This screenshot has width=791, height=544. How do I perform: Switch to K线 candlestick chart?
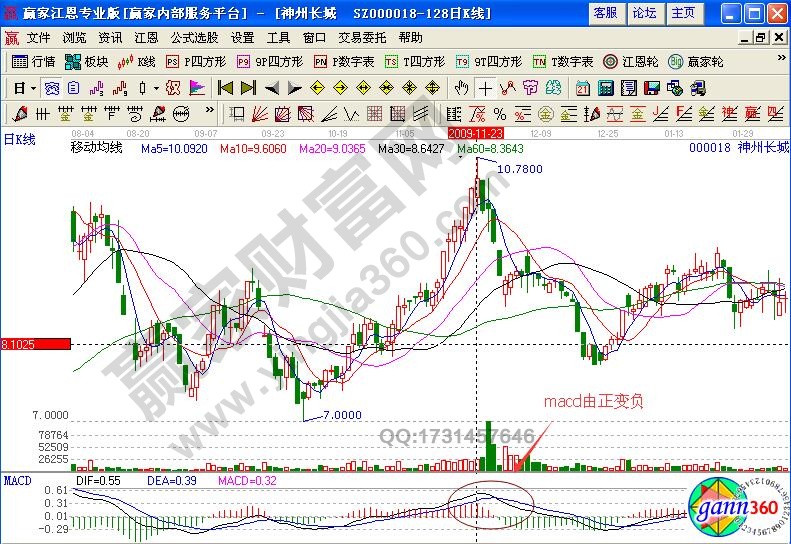click(x=138, y=61)
